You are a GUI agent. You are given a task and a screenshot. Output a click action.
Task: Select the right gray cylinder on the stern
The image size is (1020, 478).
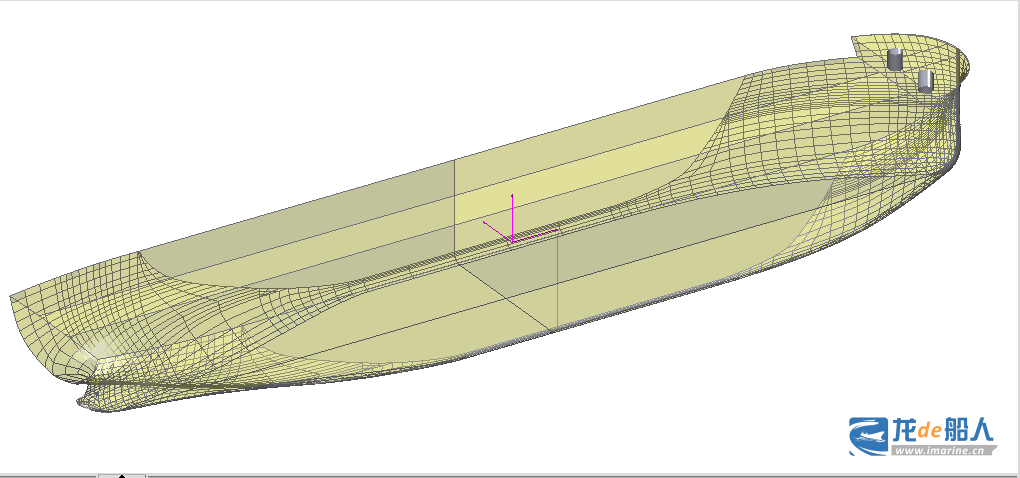(925, 80)
